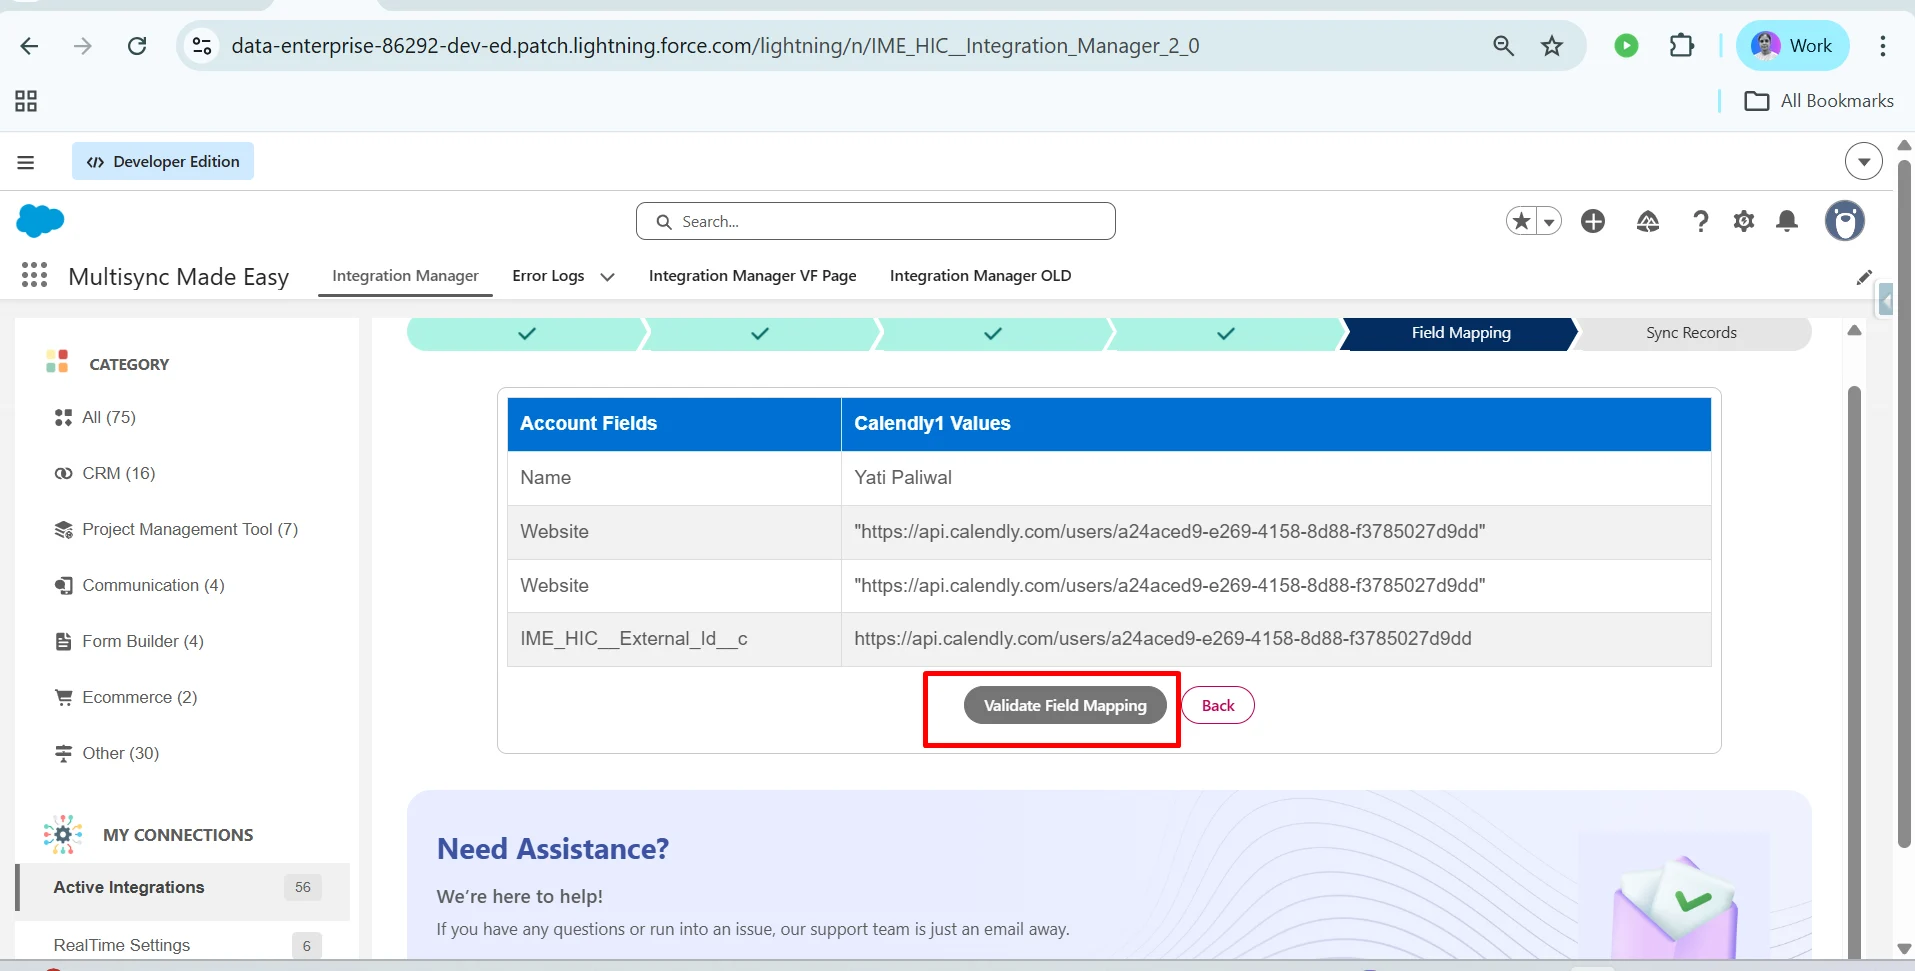Click the page scrollbar down arrow
This screenshot has height=971, width=1915.
(x=1904, y=948)
